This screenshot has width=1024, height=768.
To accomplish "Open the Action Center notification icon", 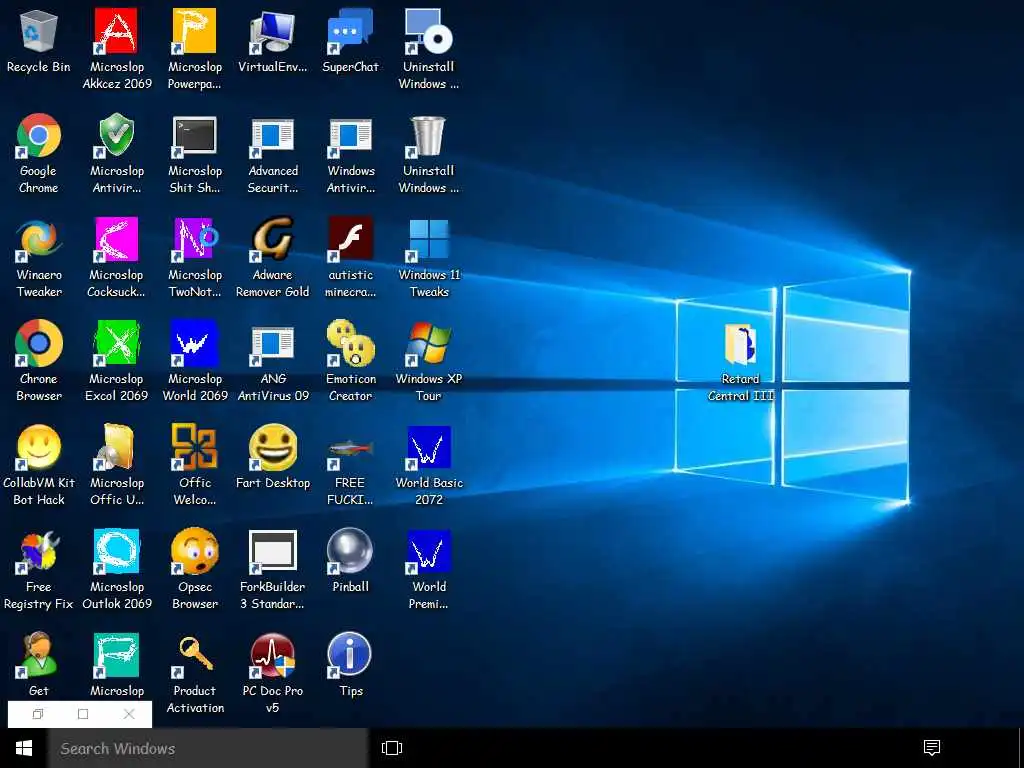I will pos(932,748).
